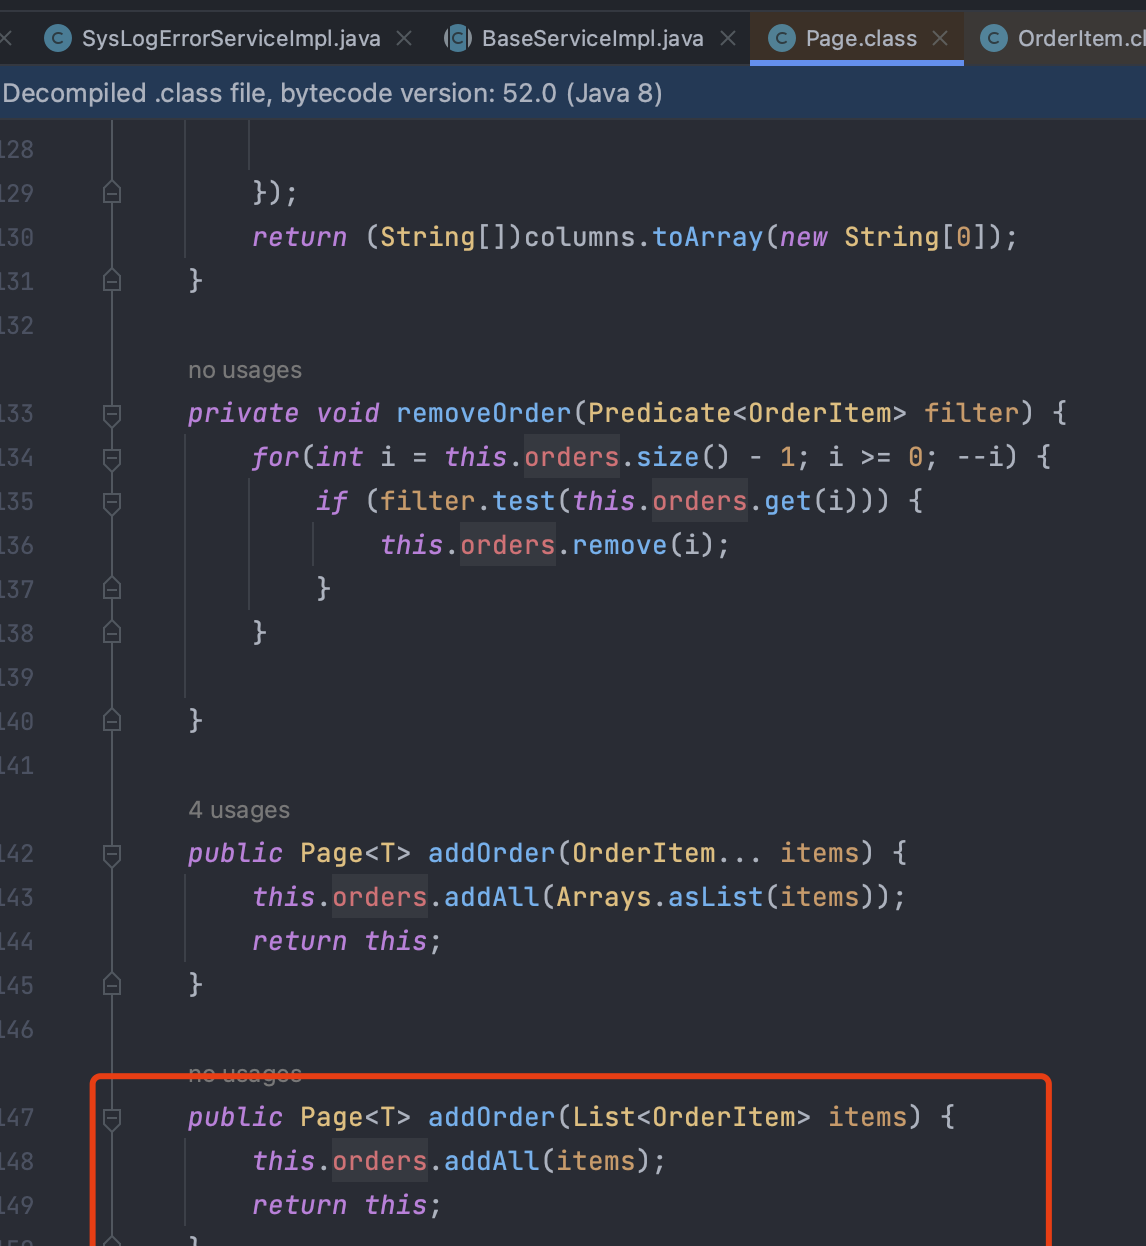1146x1246 pixels.
Task: Show the 4 usages of addOrder
Action: coord(239,810)
